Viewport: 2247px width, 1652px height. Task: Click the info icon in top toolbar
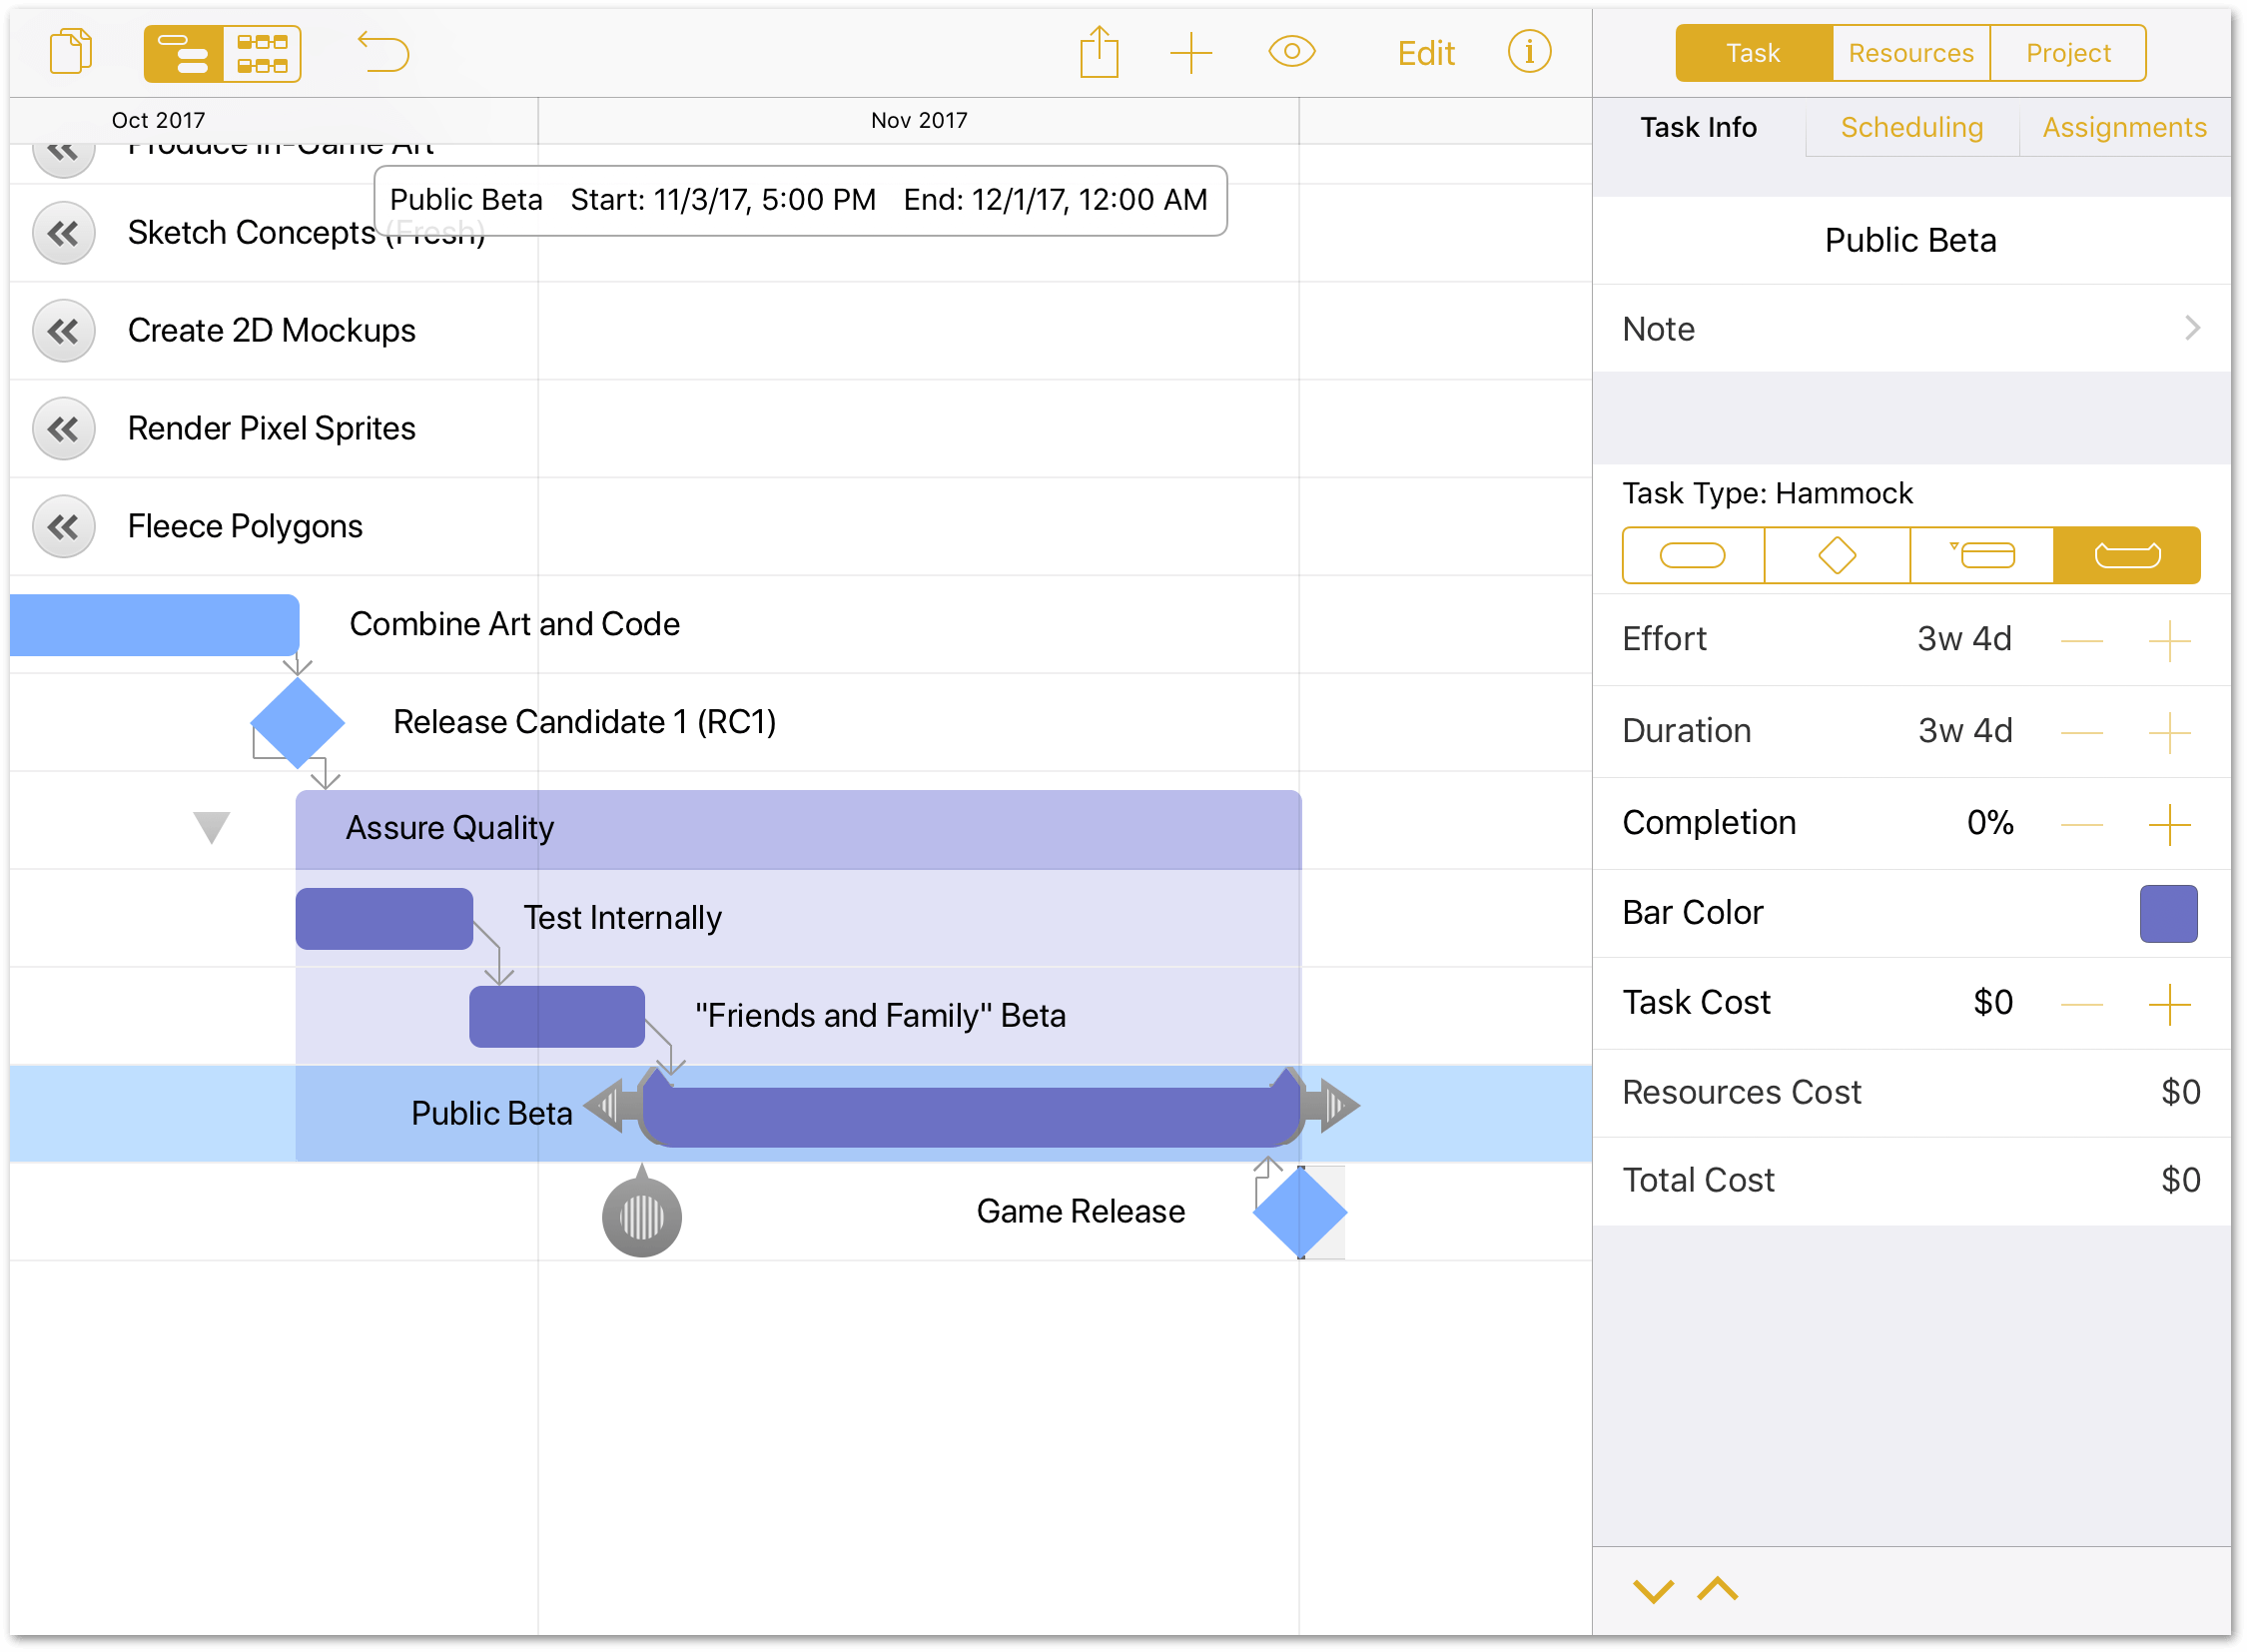coord(1530,52)
